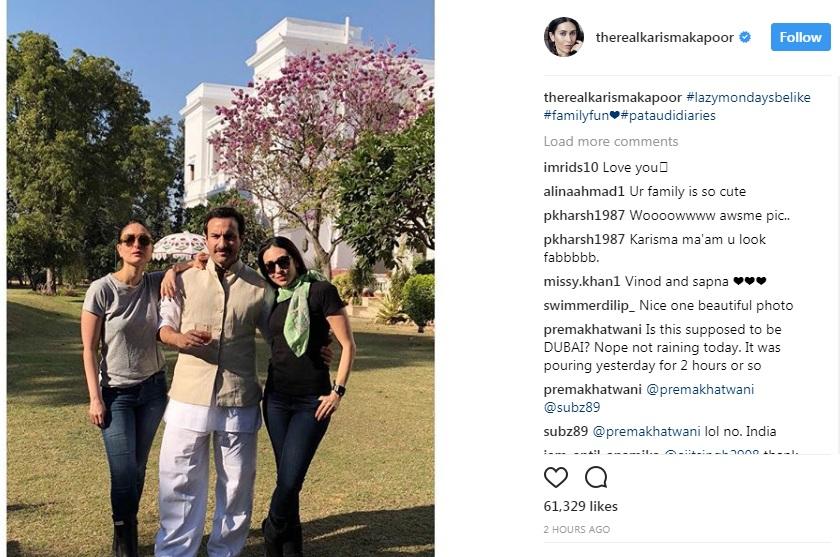View the 61,329 likes list

tap(581, 506)
